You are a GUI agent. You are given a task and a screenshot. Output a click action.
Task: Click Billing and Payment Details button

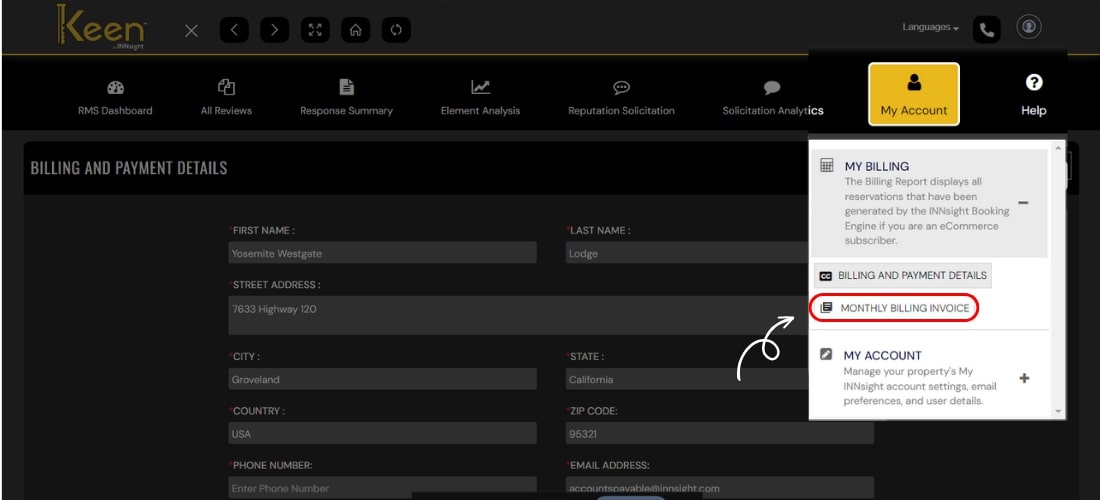point(903,275)
